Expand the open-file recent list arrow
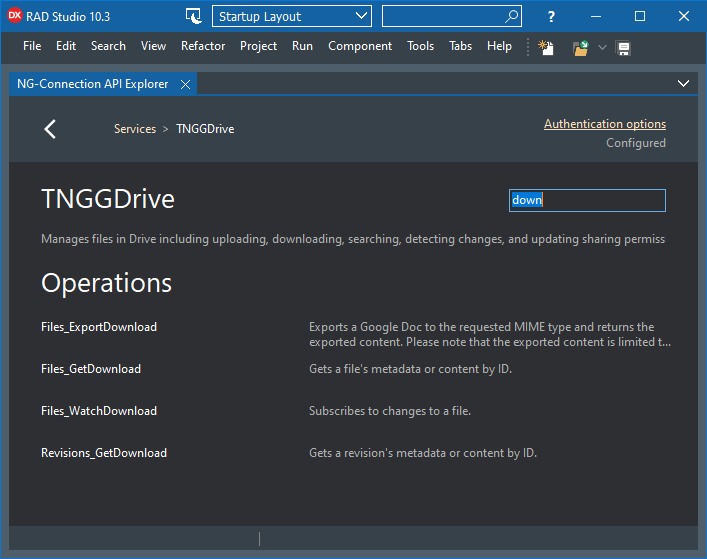Image resolution: width=707 pixels, height=559 pixels. pos(602,47)
